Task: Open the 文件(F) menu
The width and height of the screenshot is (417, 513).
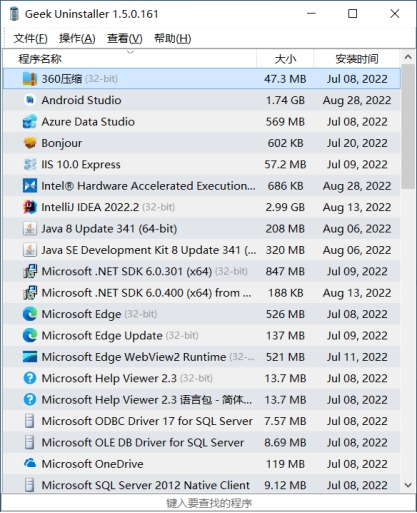Action: click(x=30, y=38)
